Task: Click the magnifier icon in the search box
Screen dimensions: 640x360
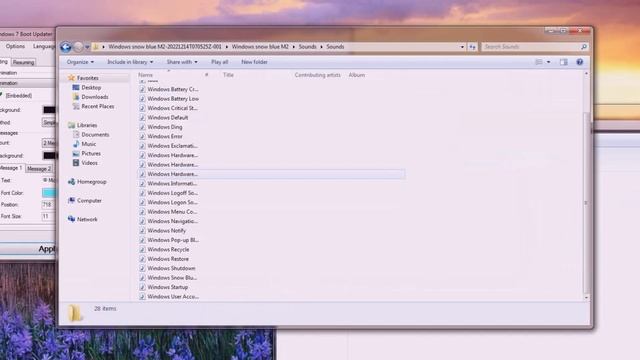Action: click(x=584, y=47)
